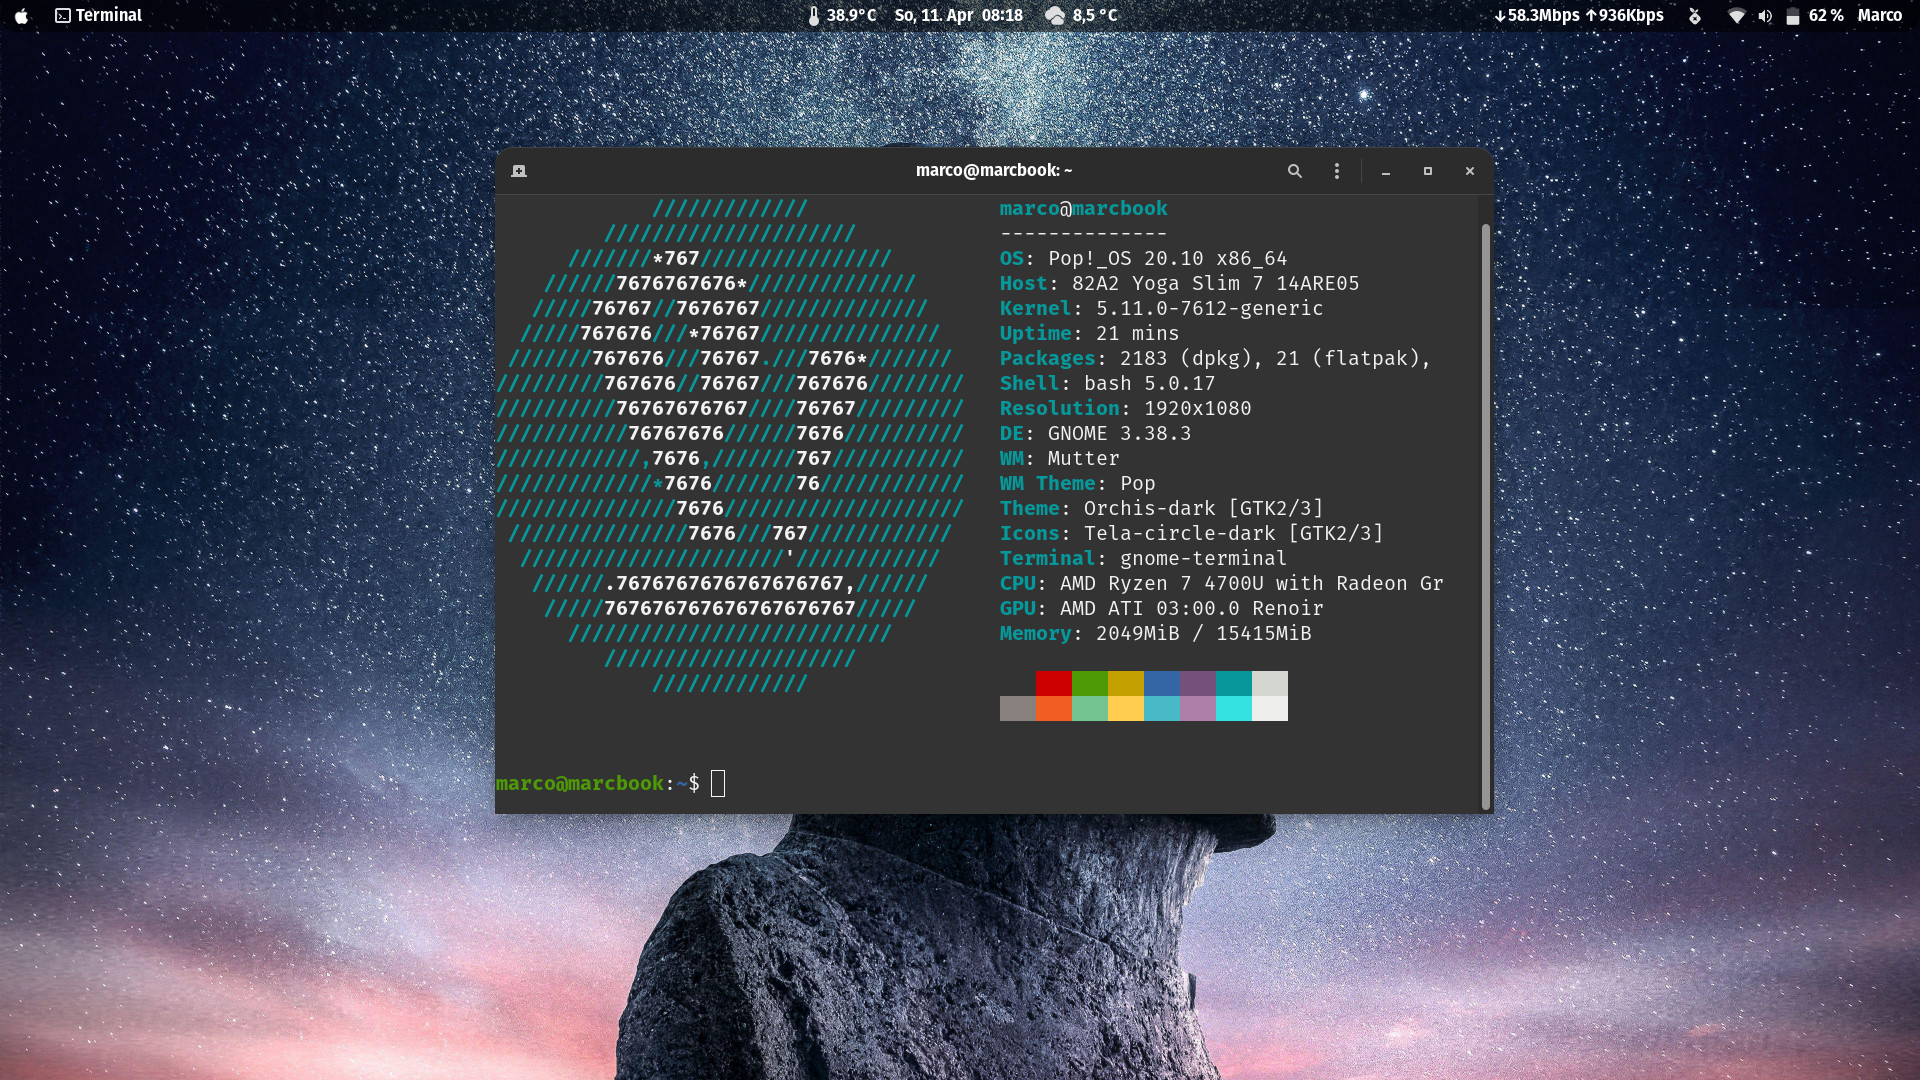
Task: Click the new tab icon in terminal headerbar
Action: pyautogui.click(x=519, y=171)
